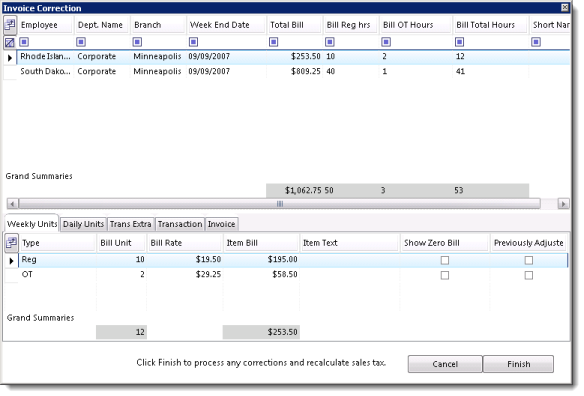Sort by the Bill OT Hours column header
The height and width of the screenshot is (396, 584).
(x=416, y=25)
